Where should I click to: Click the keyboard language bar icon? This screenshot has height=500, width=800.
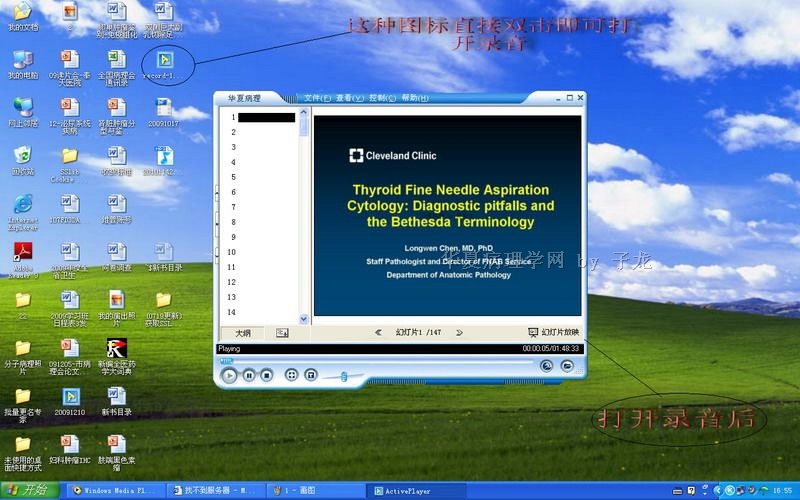678,491
